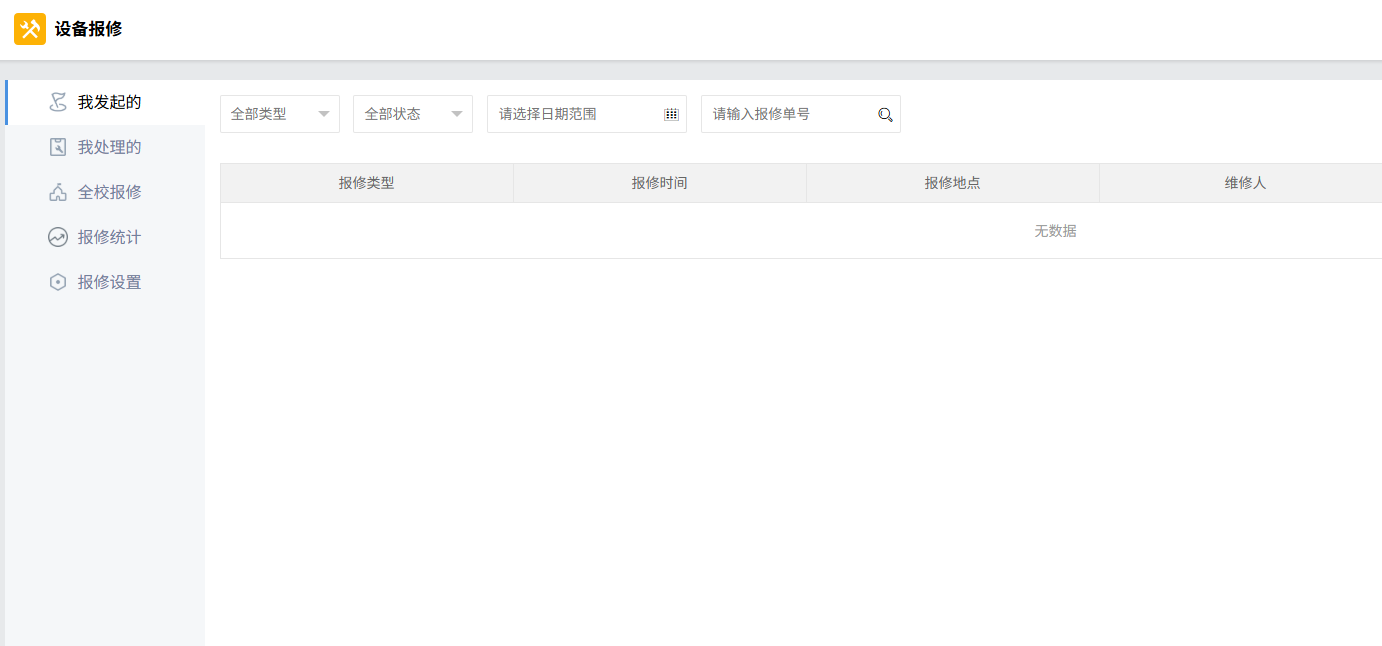Open the 报修统计 menu label
The image size is (1382, 646).
tap(110, 237)
